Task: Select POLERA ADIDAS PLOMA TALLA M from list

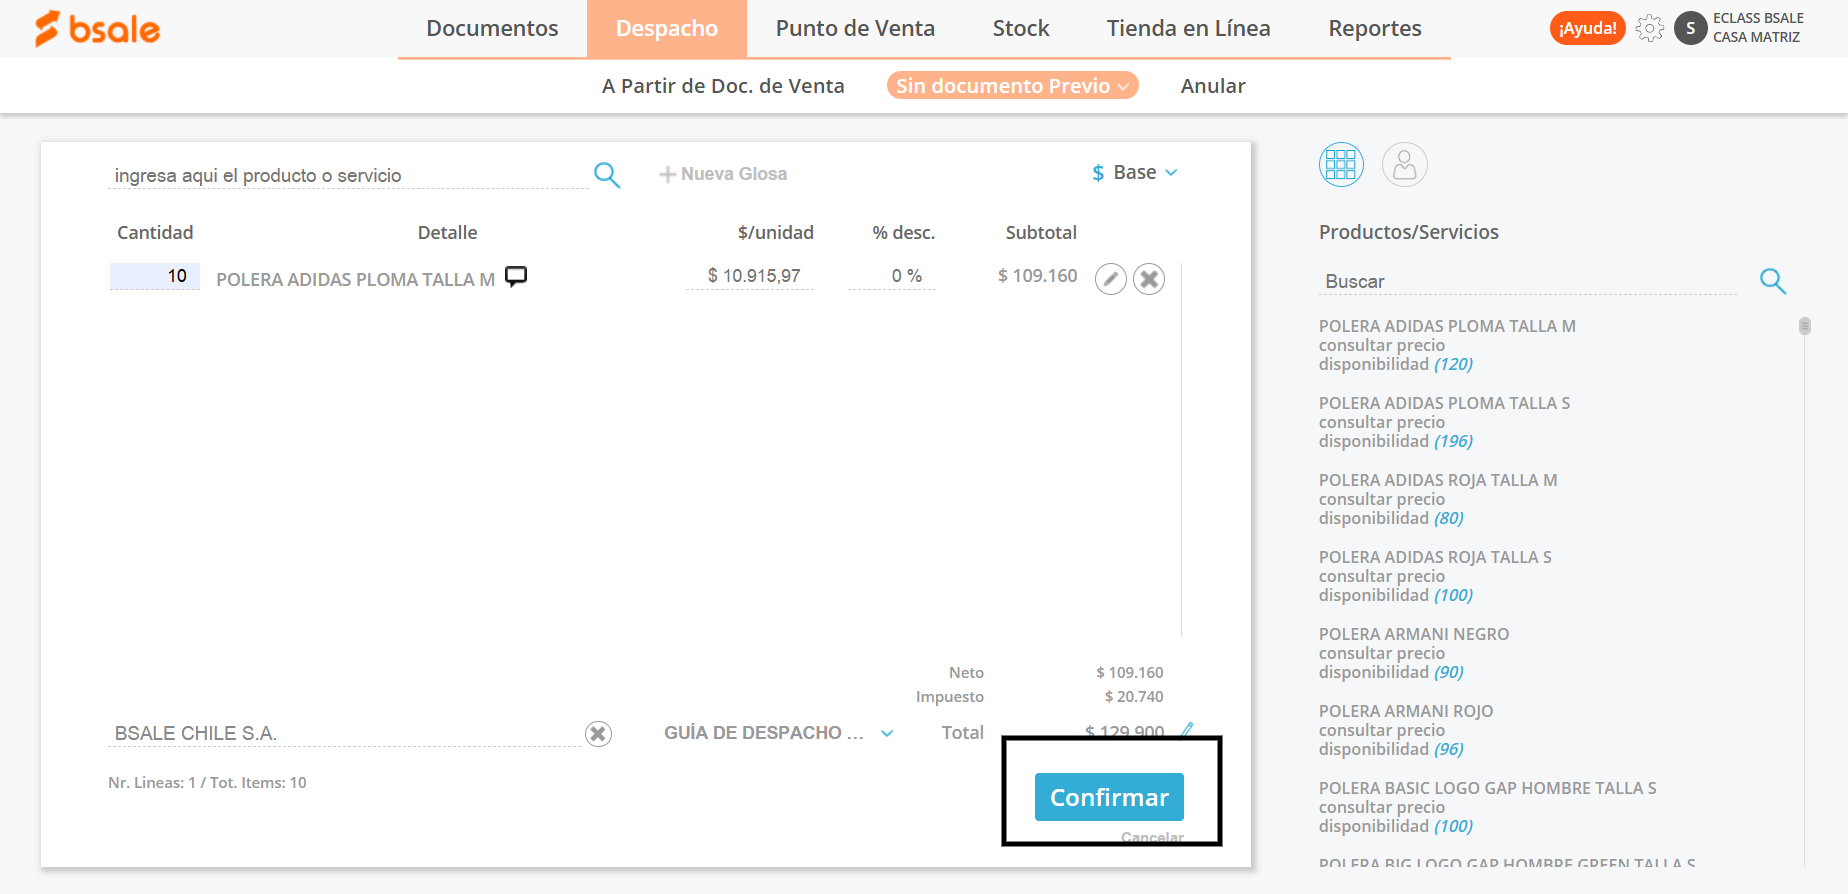Action: [1447, 326]
